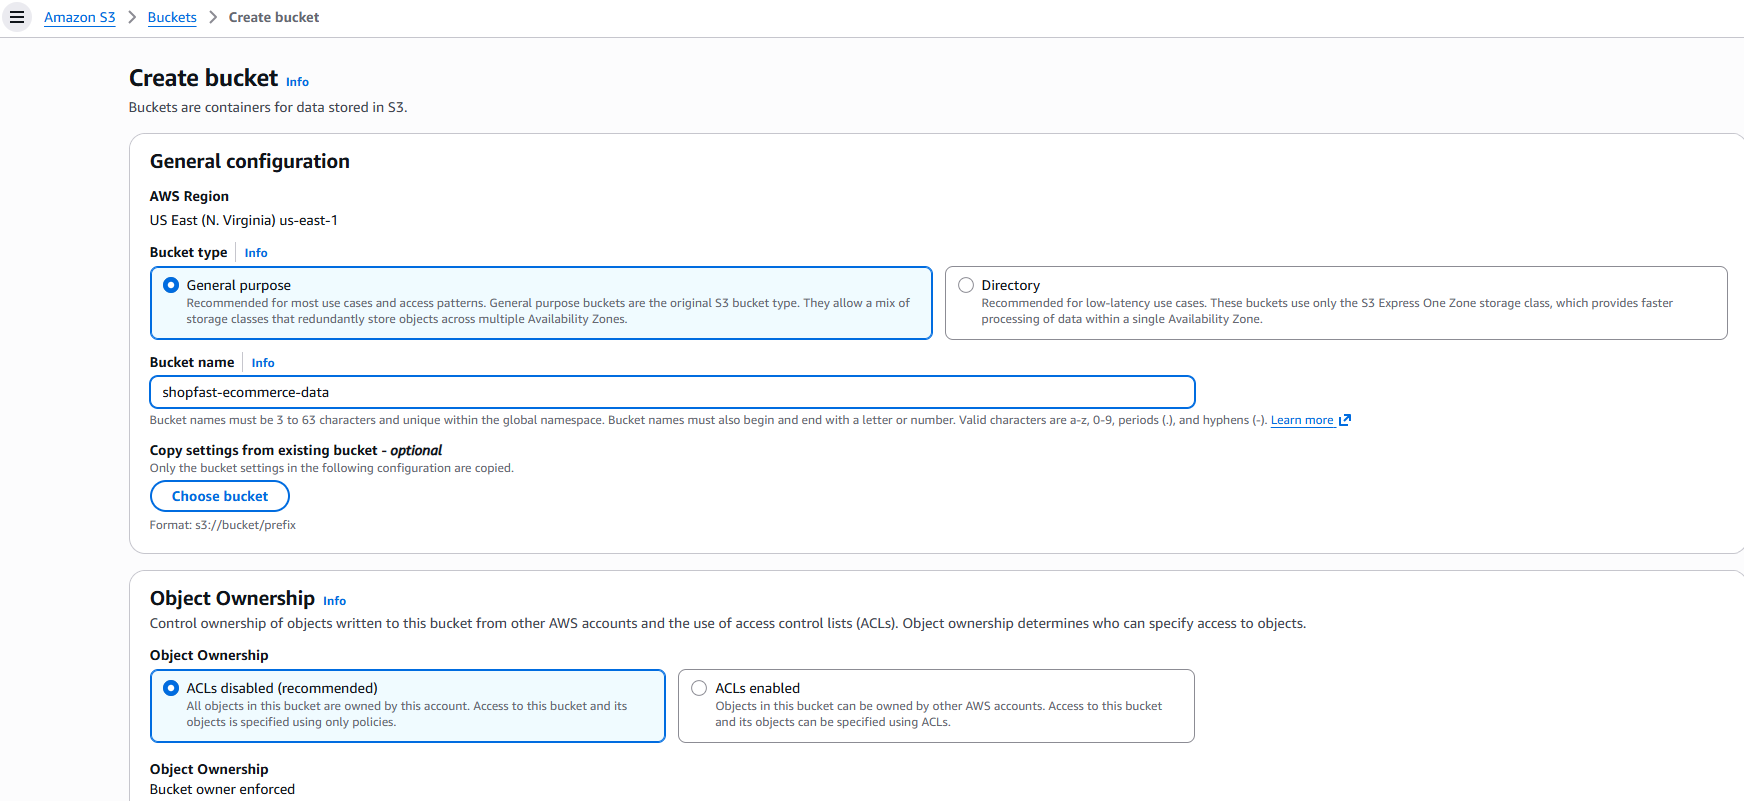Click the ACLs enabled description card
1744x801 pixels.
pos(938,714)
